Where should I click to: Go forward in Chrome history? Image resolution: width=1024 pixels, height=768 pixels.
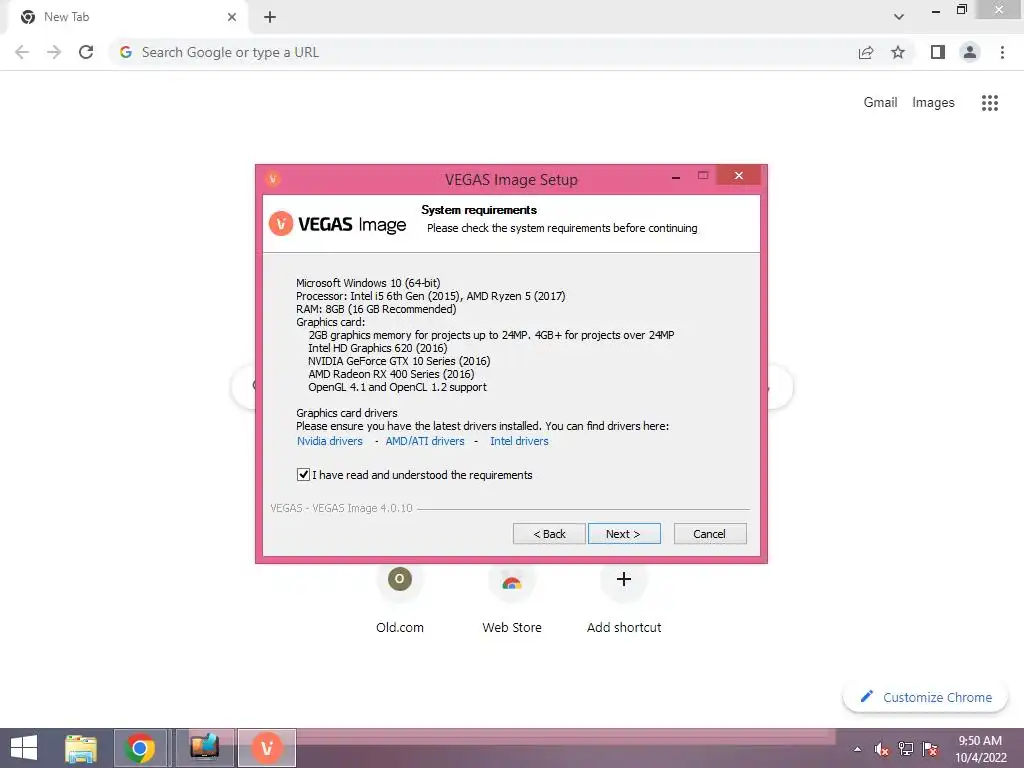click(54, 52)
